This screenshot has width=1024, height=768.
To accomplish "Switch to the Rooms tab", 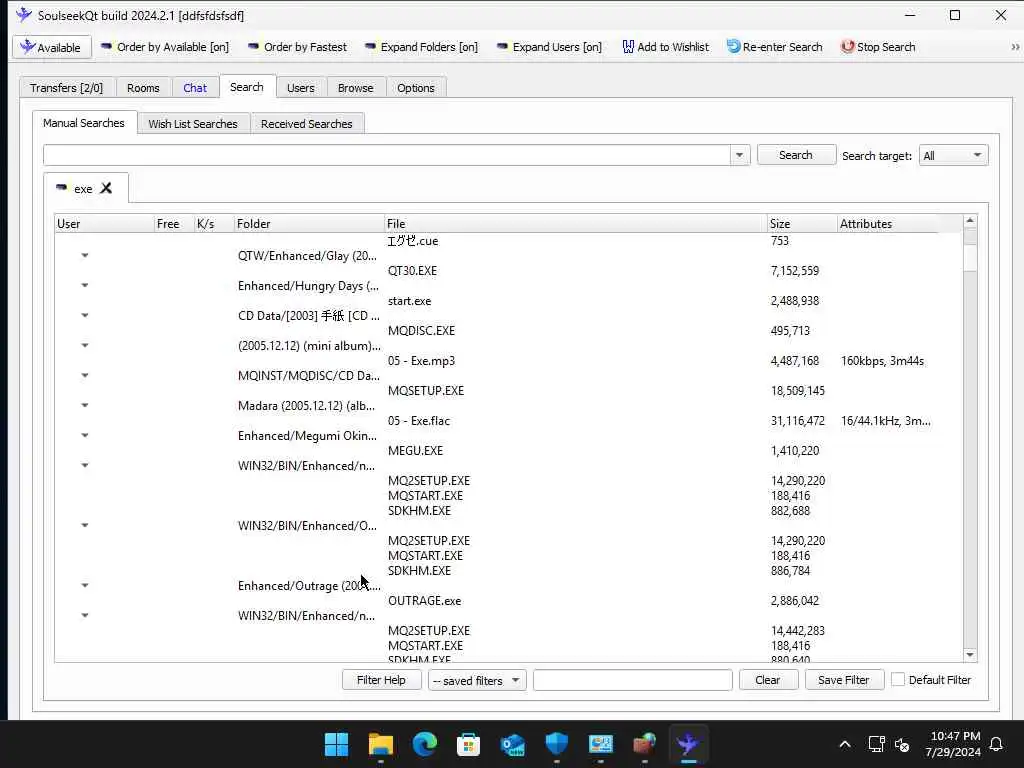I will click(143, 88).
